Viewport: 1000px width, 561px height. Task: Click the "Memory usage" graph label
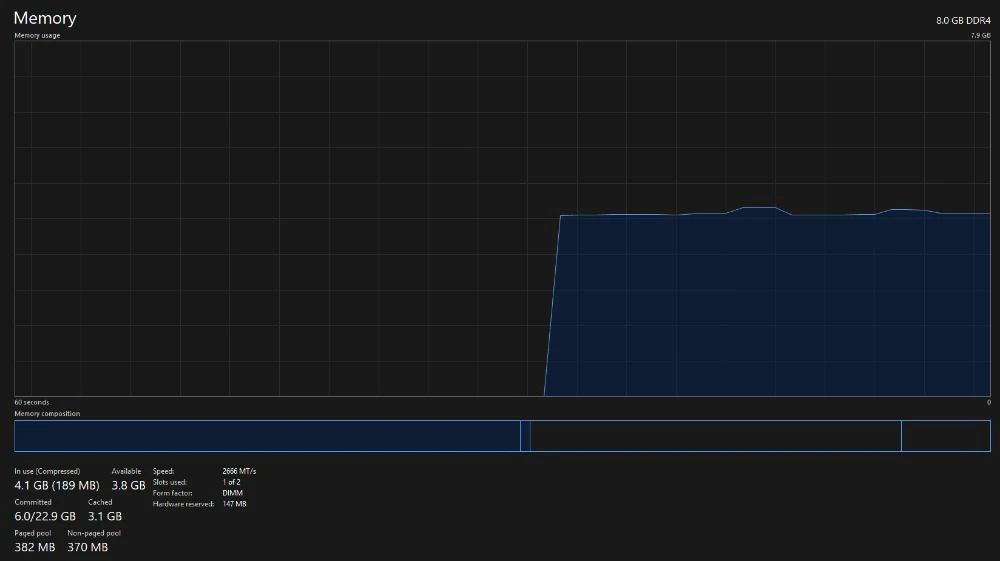(37, 36)
